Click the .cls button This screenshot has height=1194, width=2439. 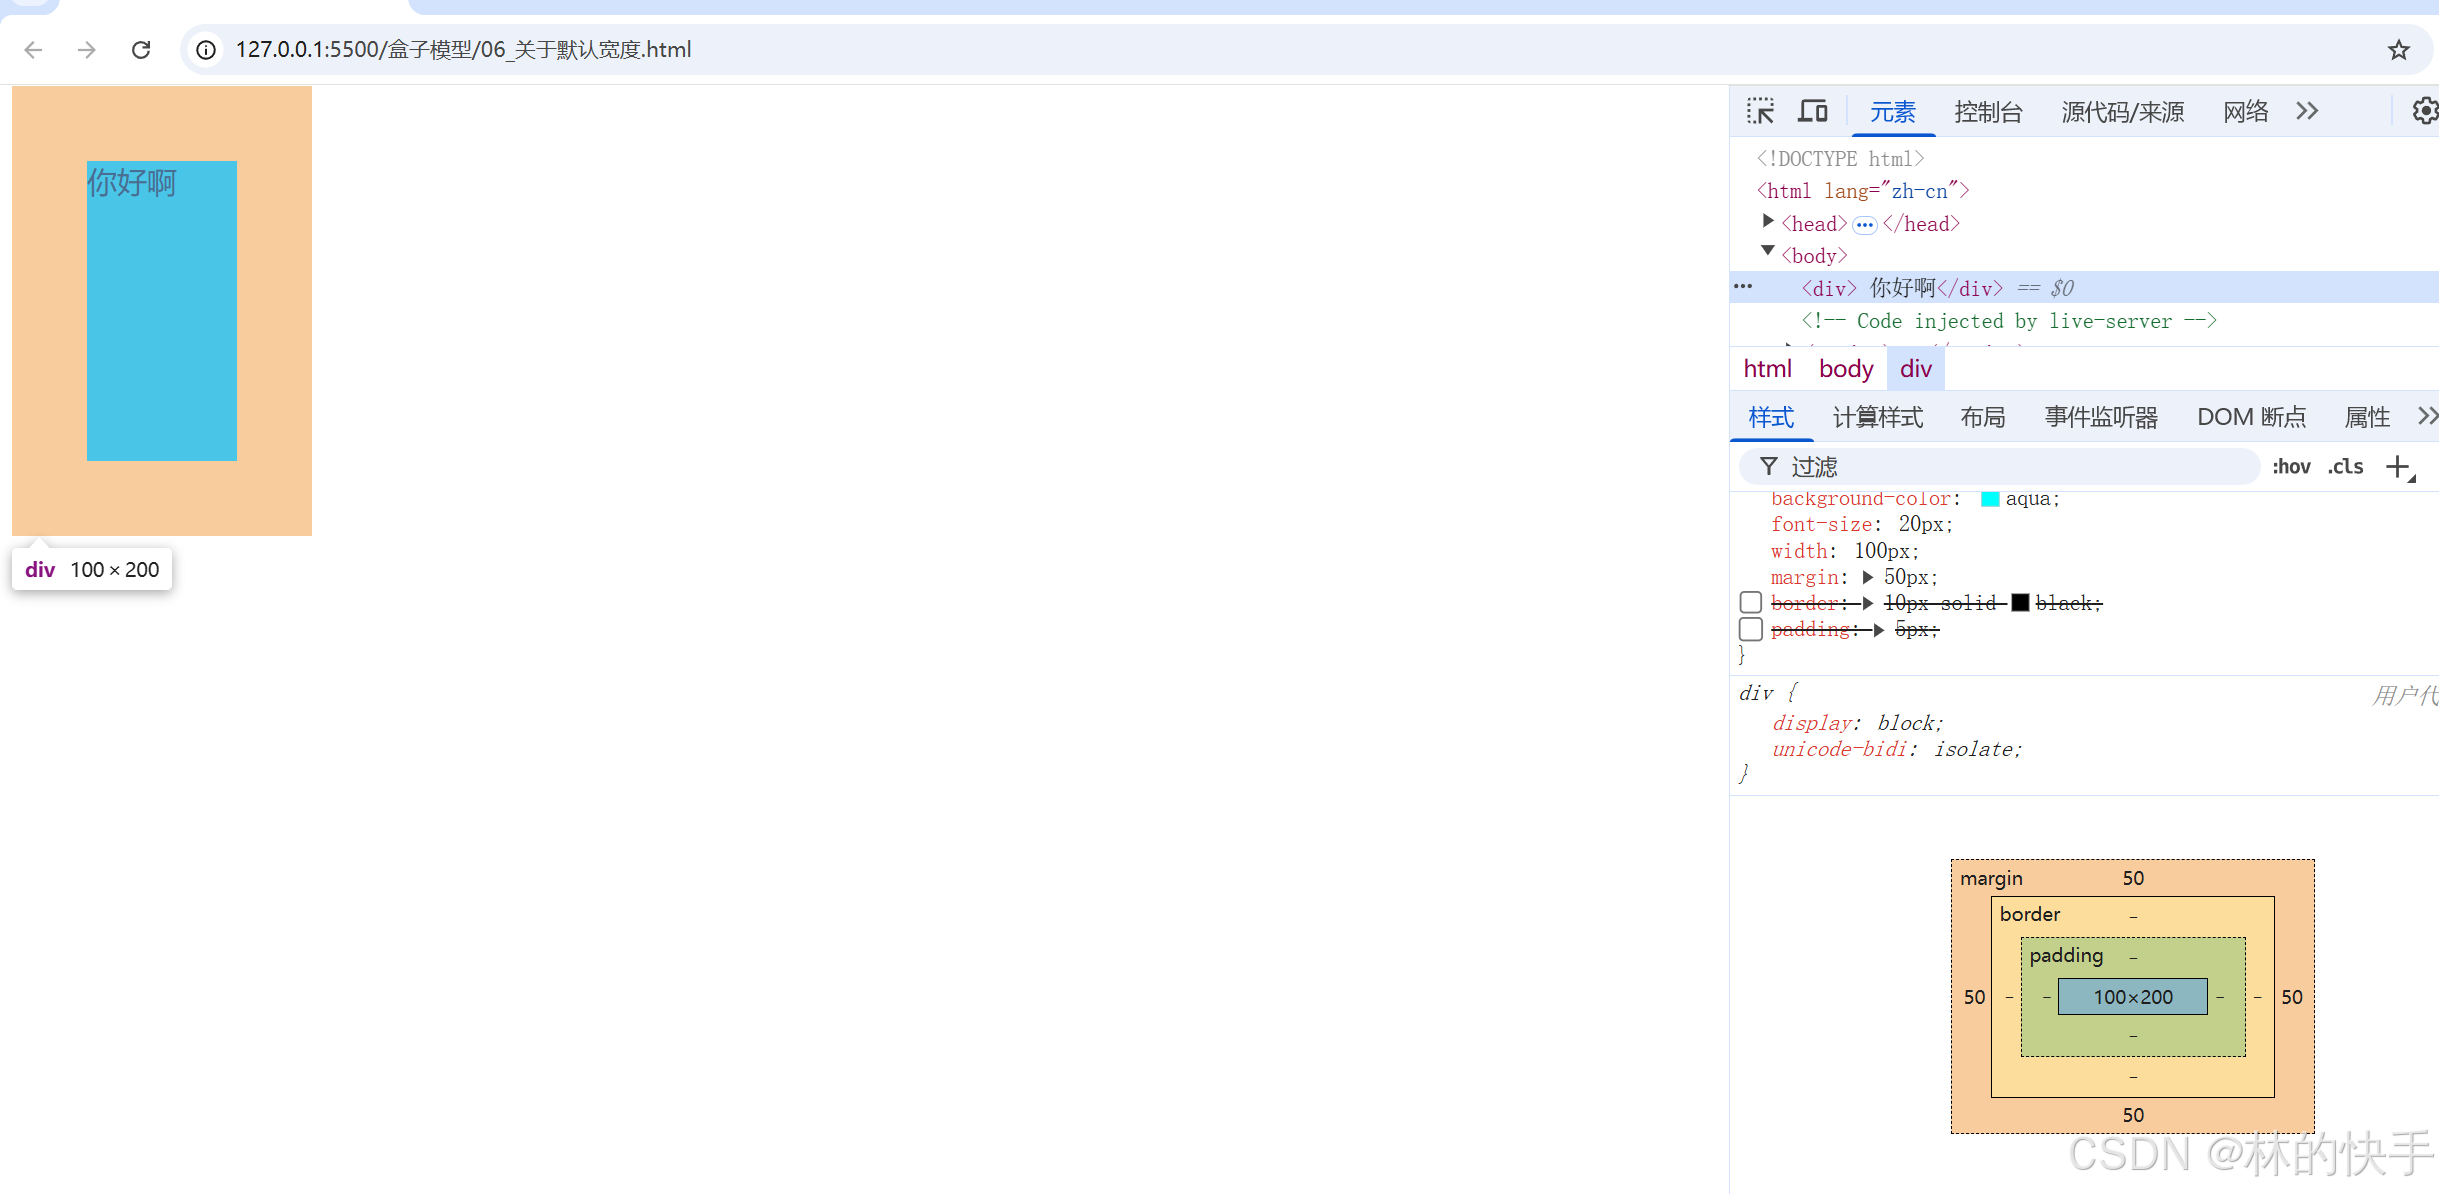2345,467
